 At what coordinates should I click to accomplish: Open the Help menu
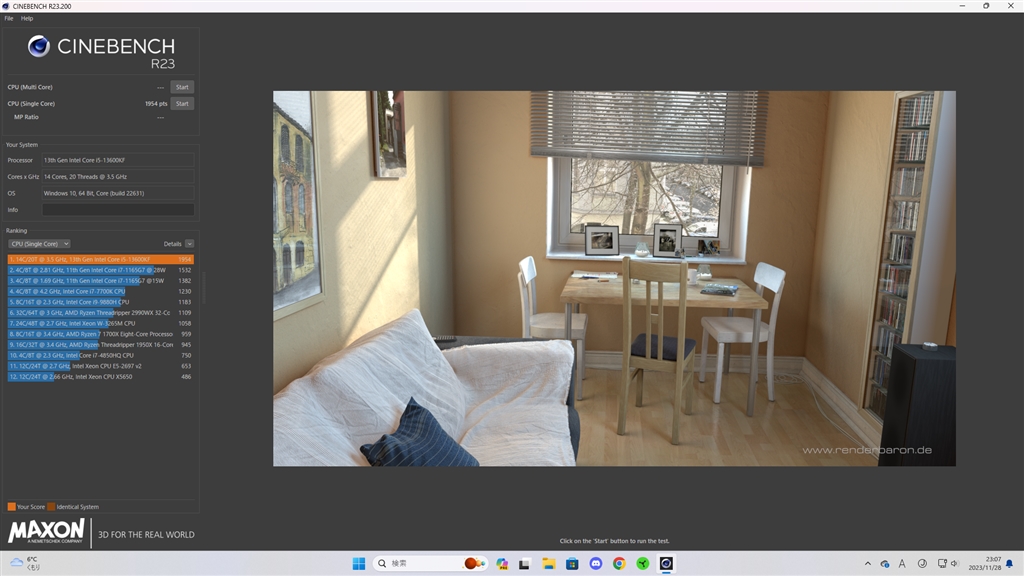27,18
